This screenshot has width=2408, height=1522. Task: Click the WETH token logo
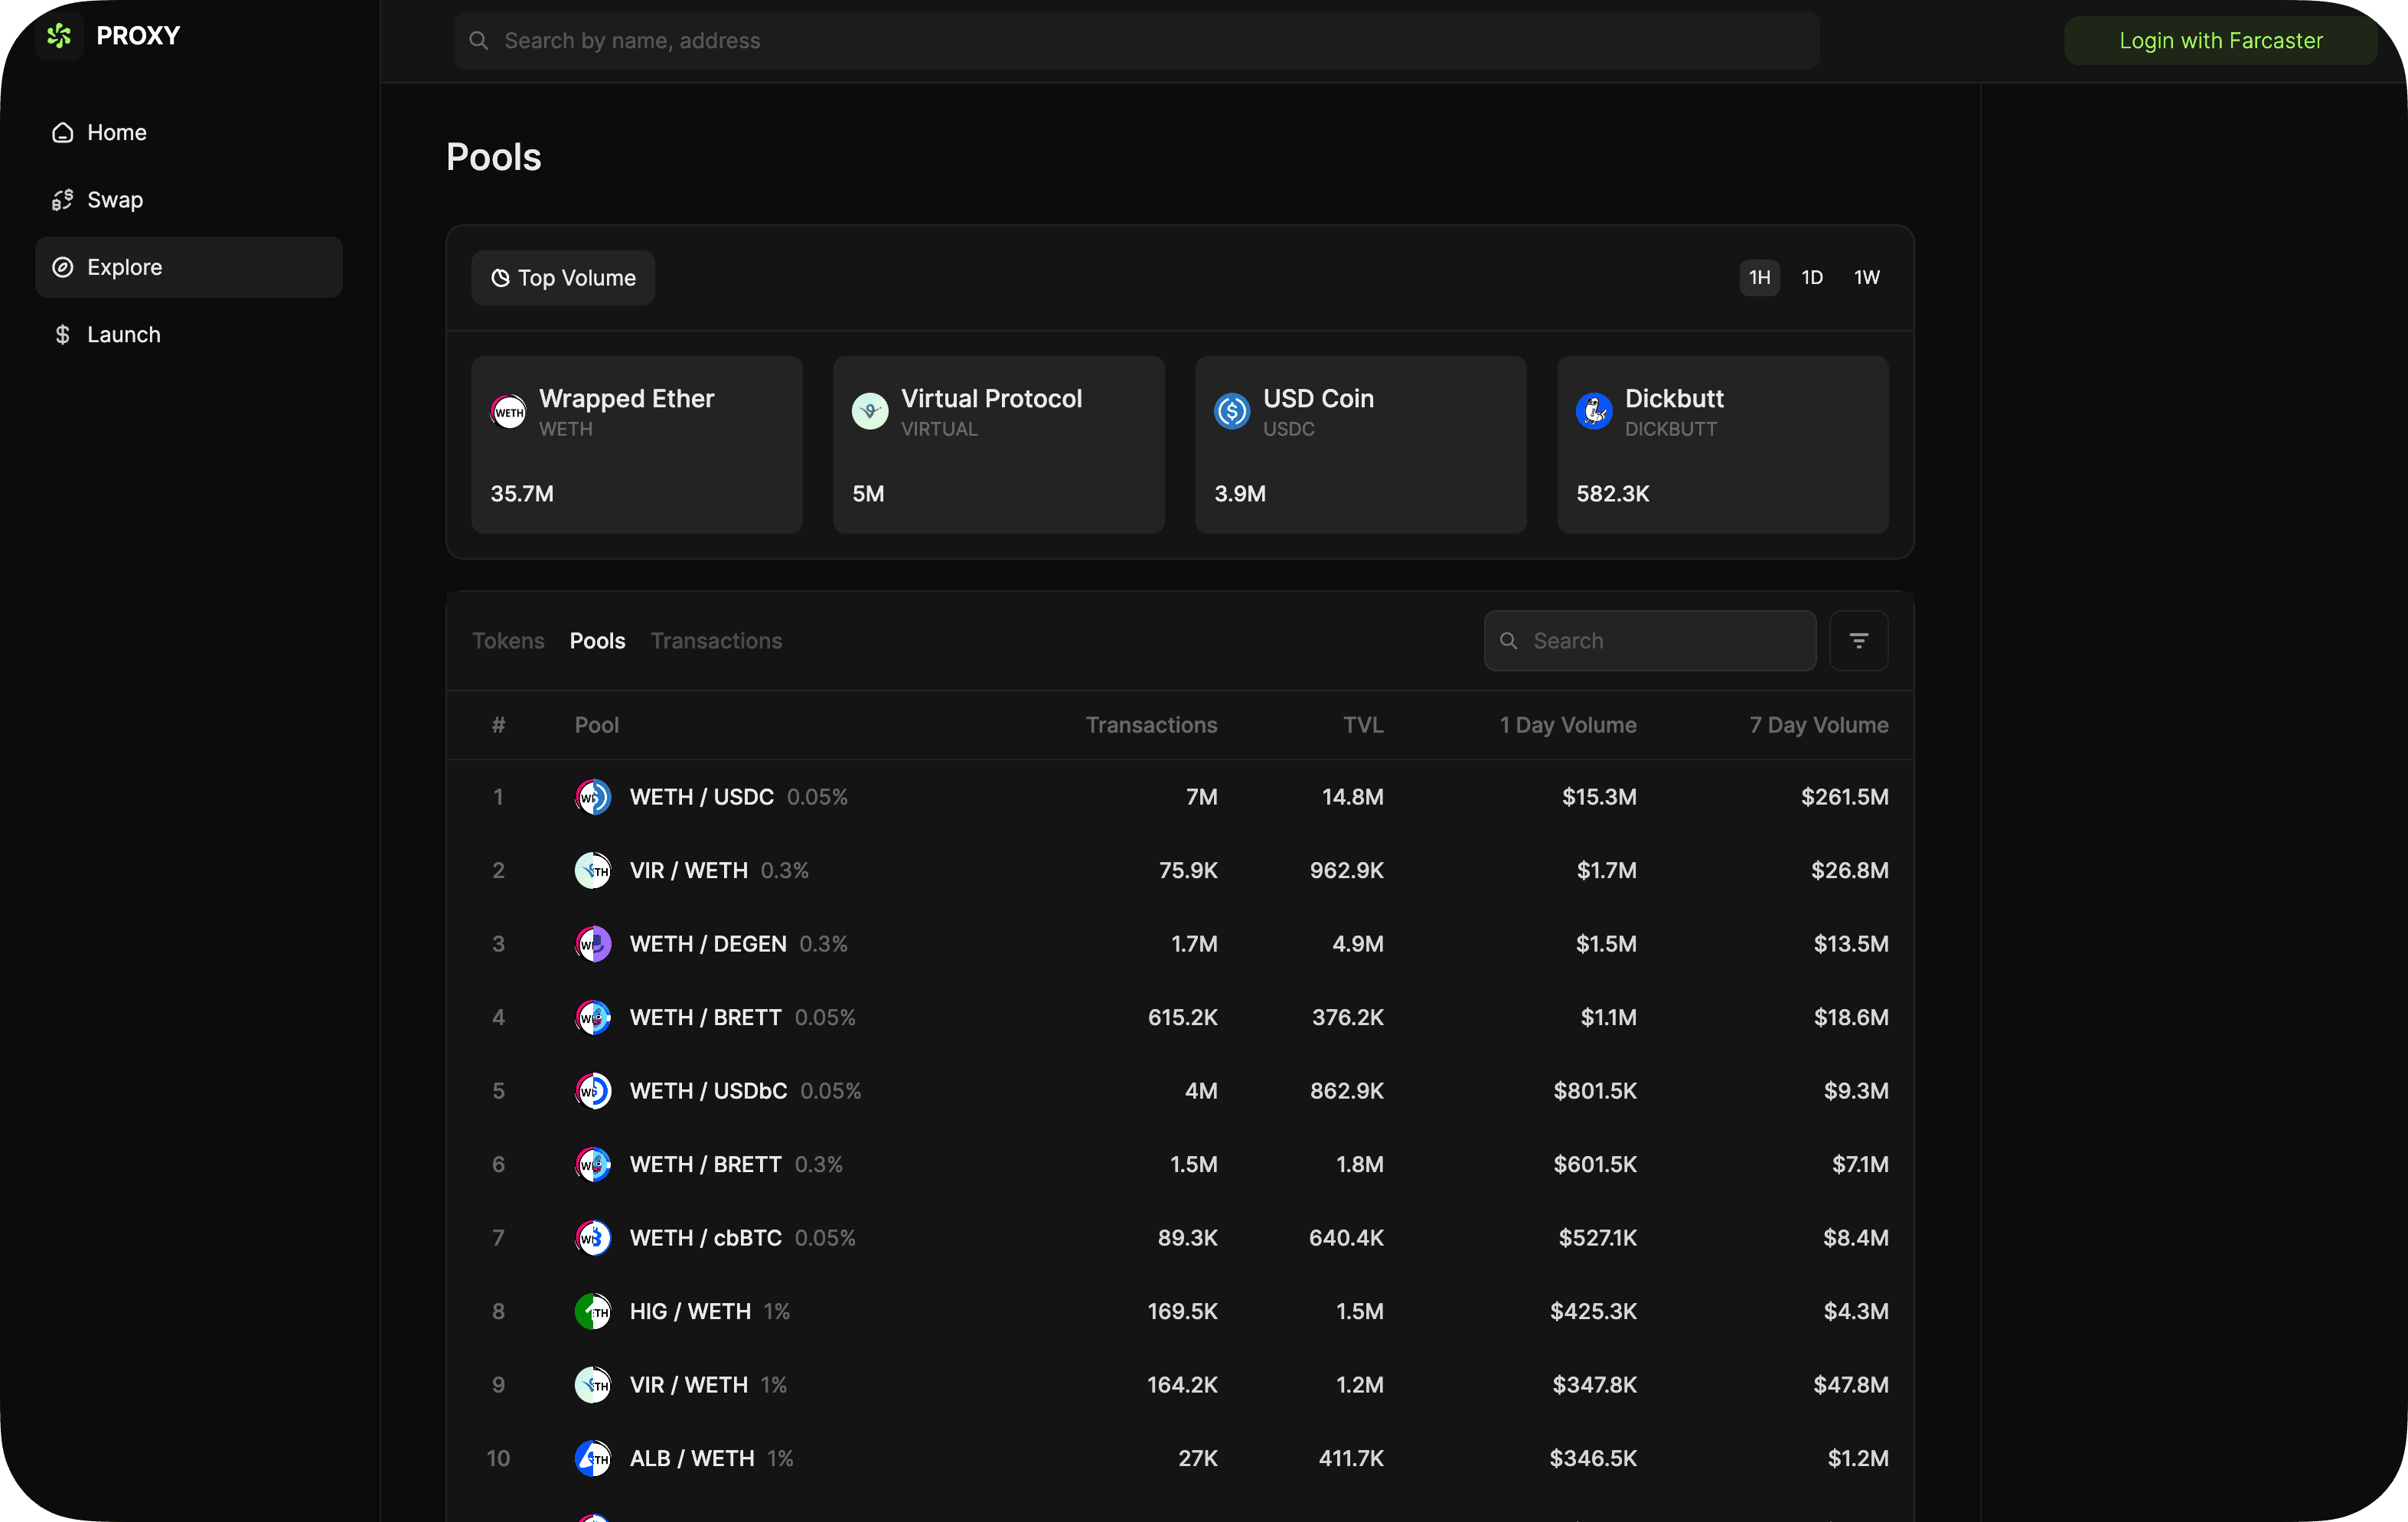pyautogui.click(x=509, y=411)
